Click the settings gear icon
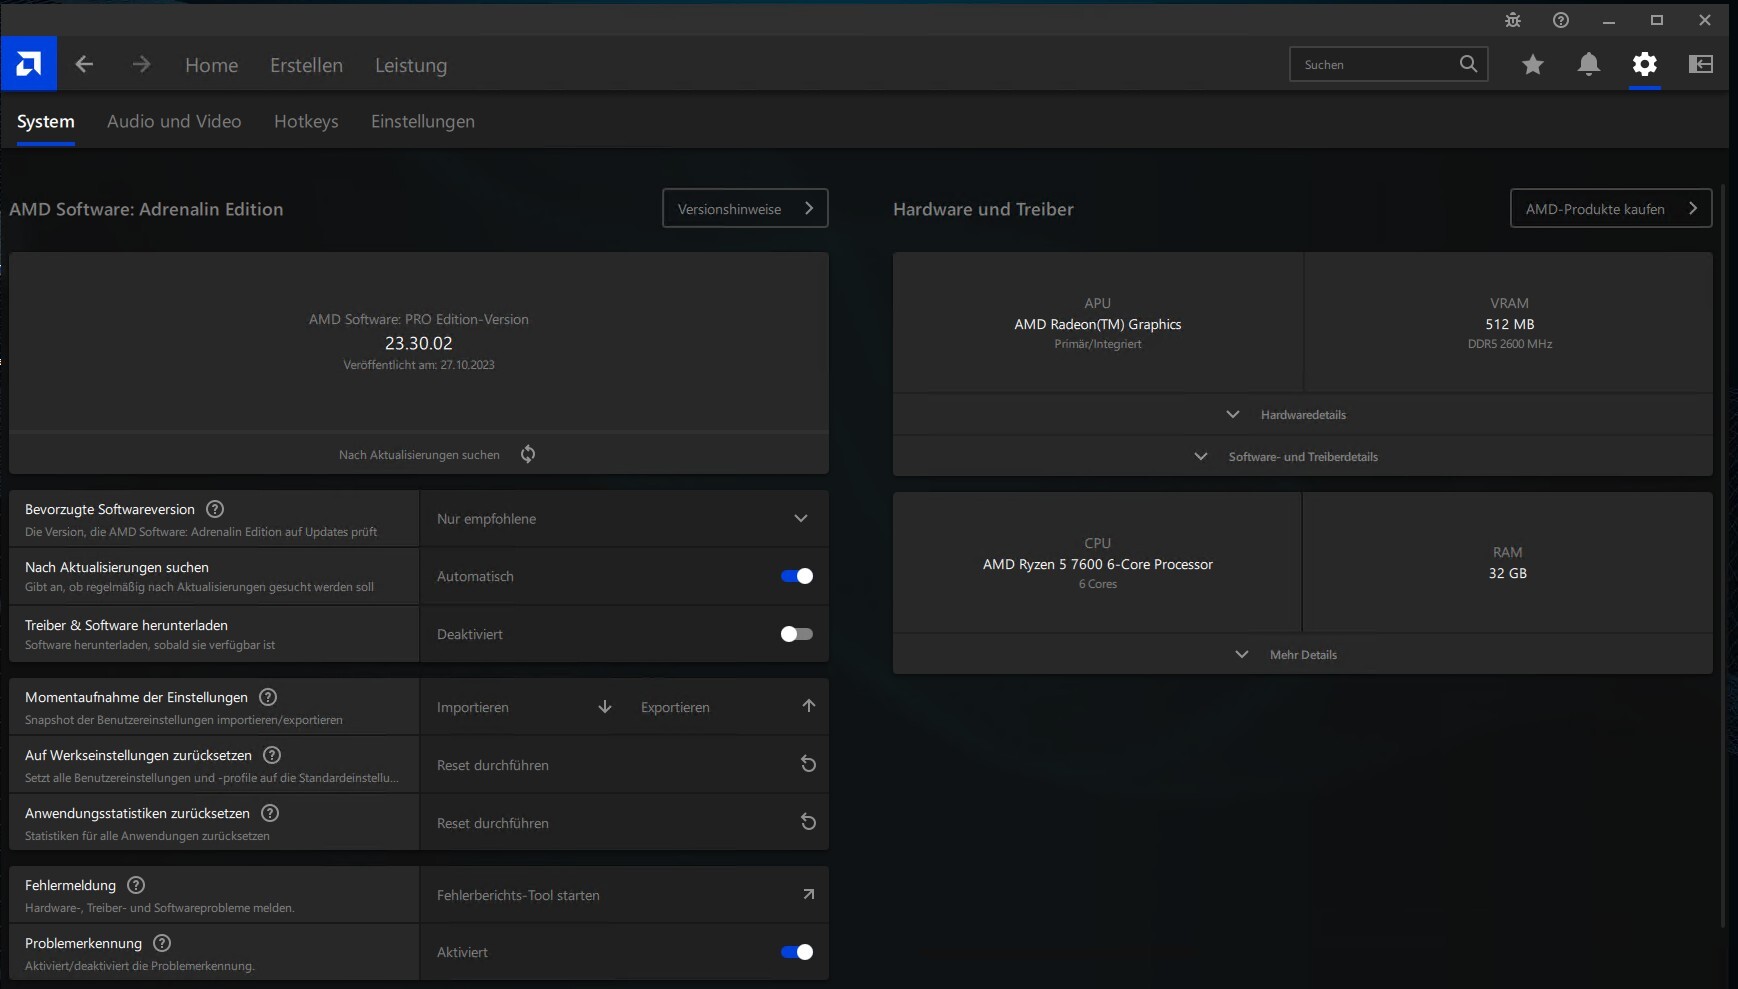This screenshot has width=1738, height=989. tap(1644, 64)
